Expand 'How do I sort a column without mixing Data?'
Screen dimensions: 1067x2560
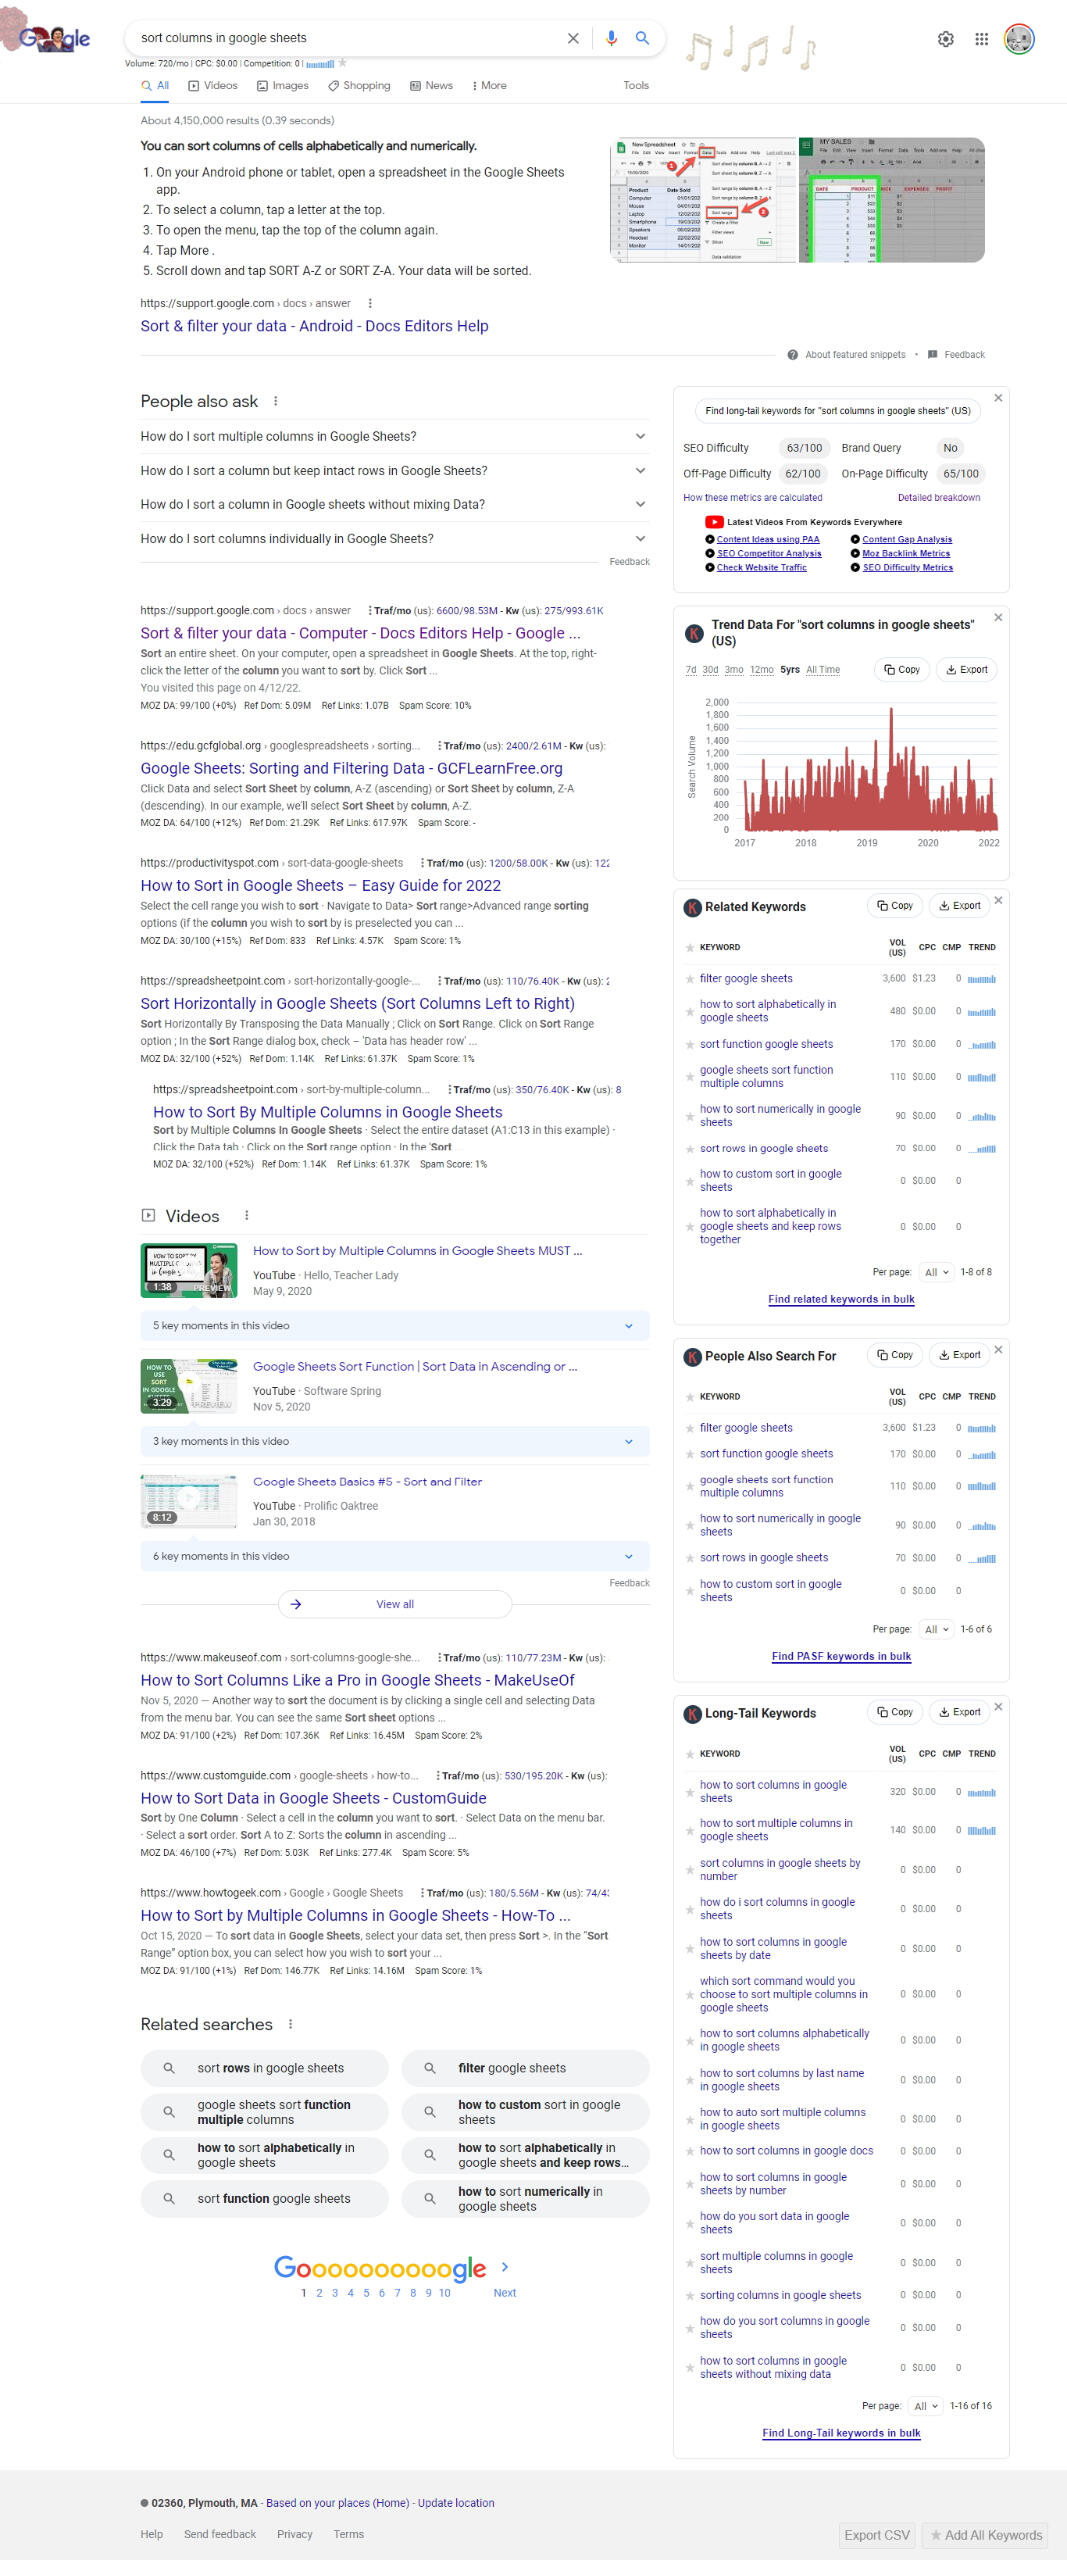395,505
